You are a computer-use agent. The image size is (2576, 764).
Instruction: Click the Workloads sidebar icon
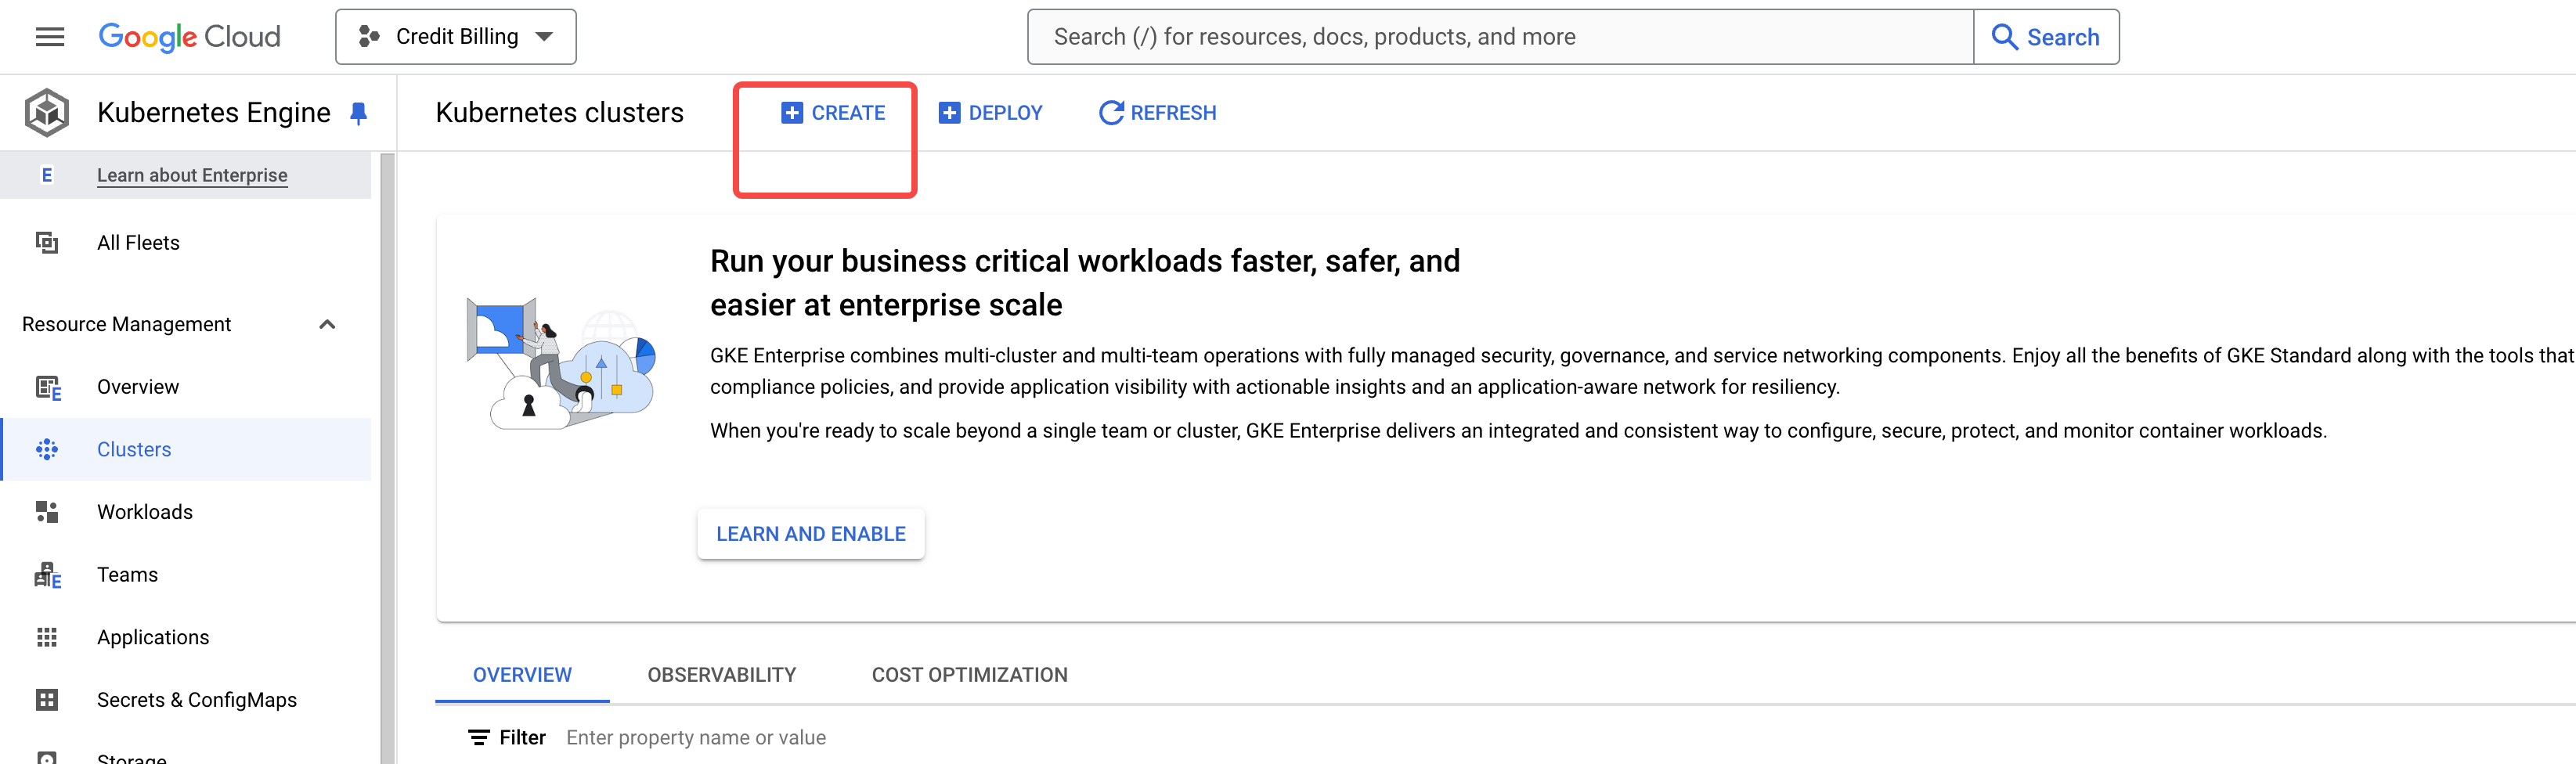(x=47, y=512)
